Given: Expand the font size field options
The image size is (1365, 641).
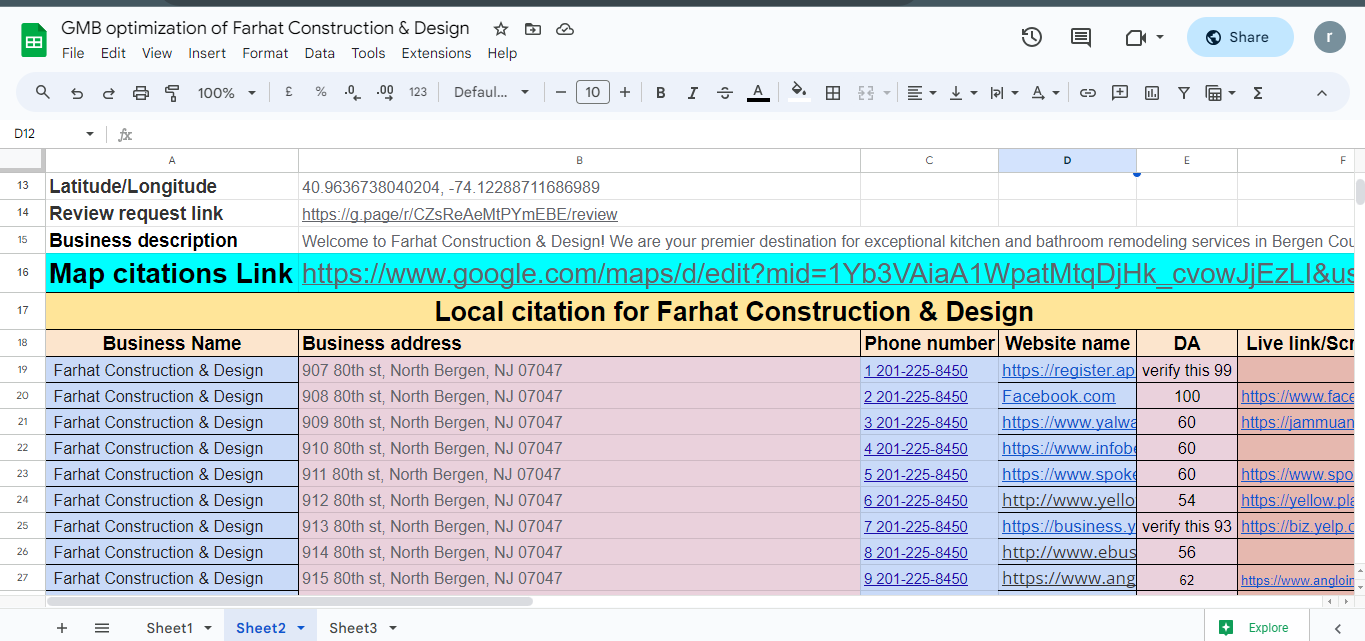Looking at the screenshot, I should pyautogui.click(x=593, y=91).
